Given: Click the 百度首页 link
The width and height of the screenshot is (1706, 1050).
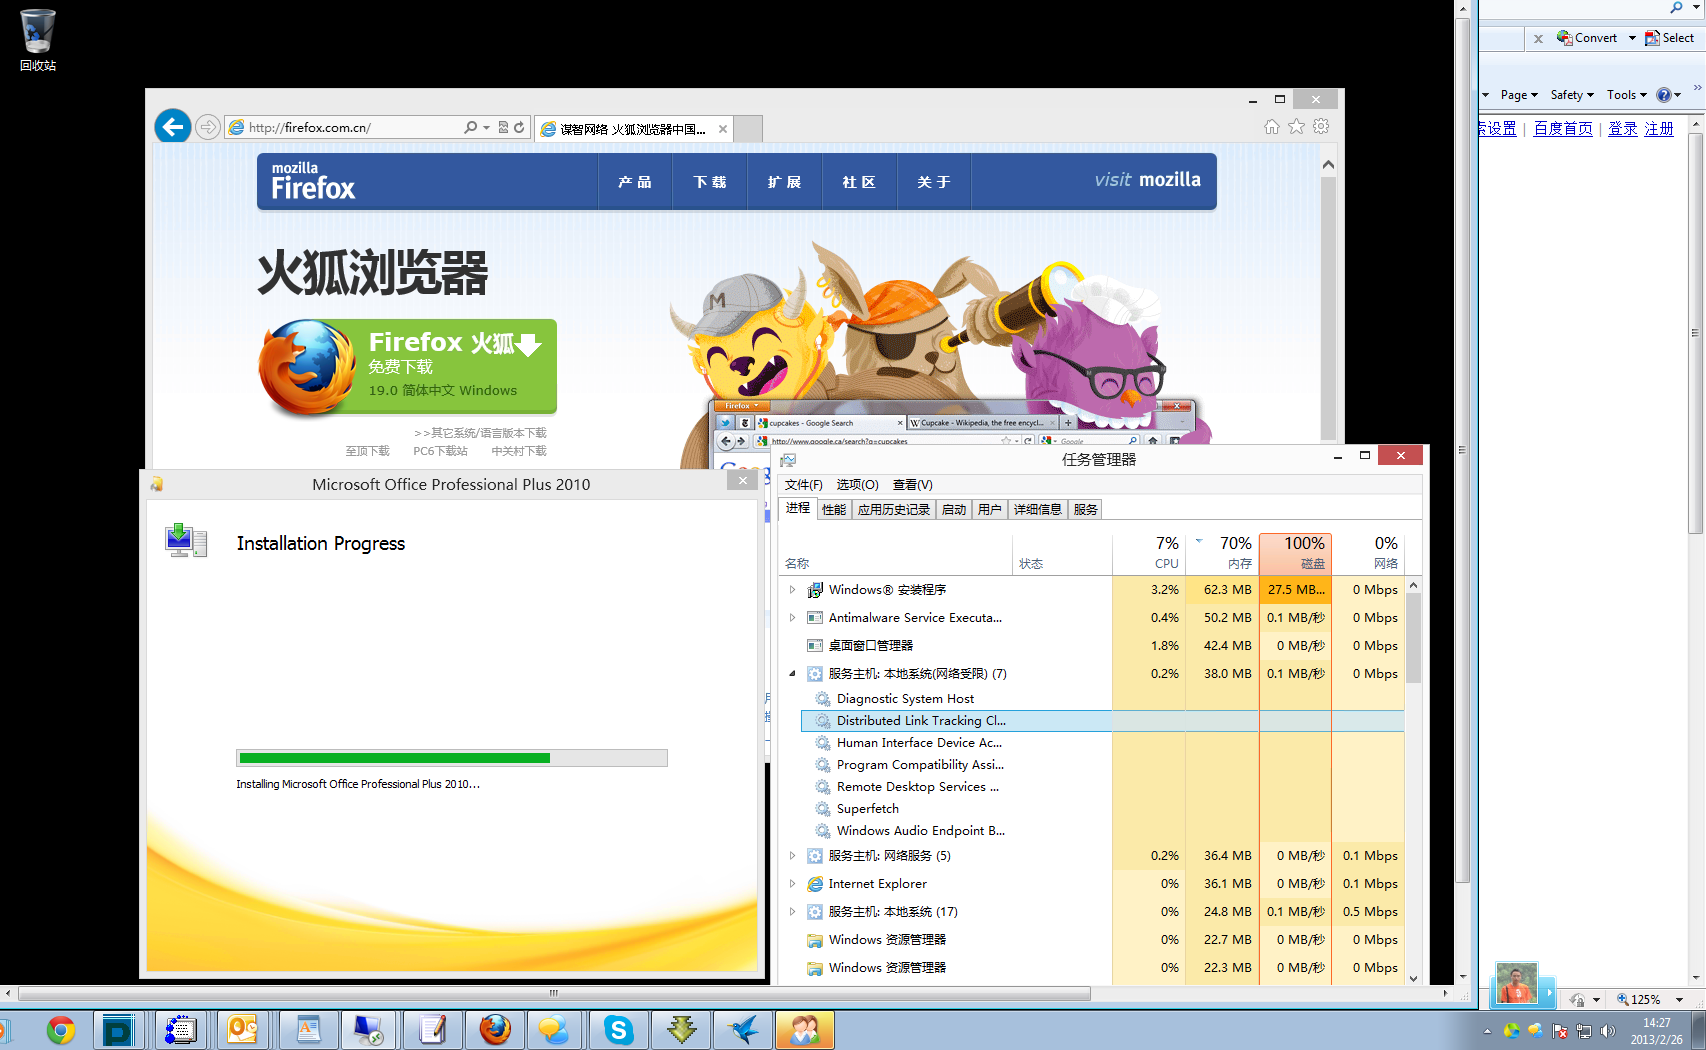Looking at the screenshot, I should point(1563,129).
